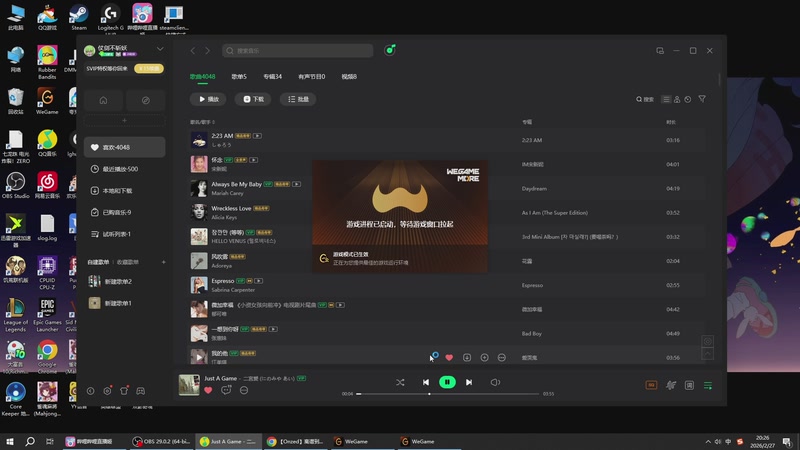Image resolution: width=800 pixels, height=450 pixels.
Task: Select the Songs 4048 tab
Action: pyautogui.click(x=203, y=77)
